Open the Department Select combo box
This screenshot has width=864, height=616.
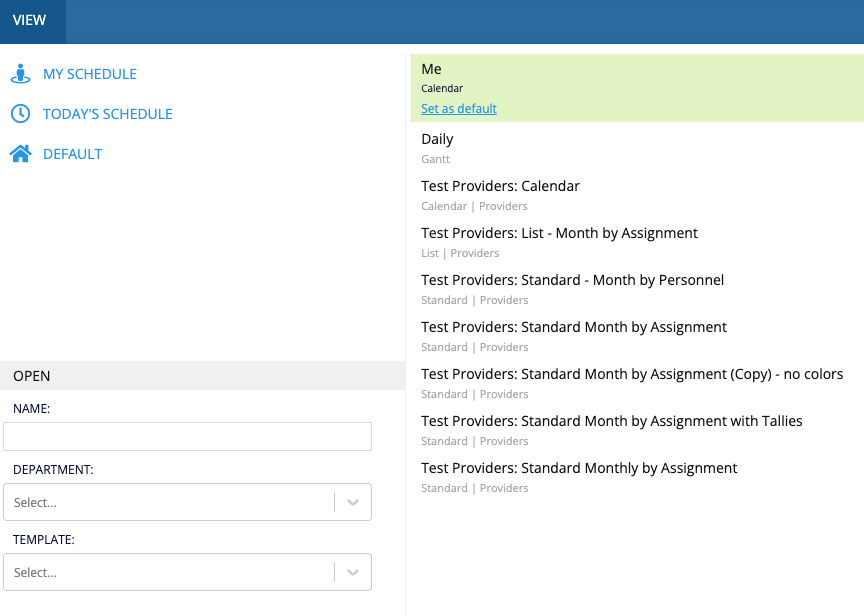187,502
